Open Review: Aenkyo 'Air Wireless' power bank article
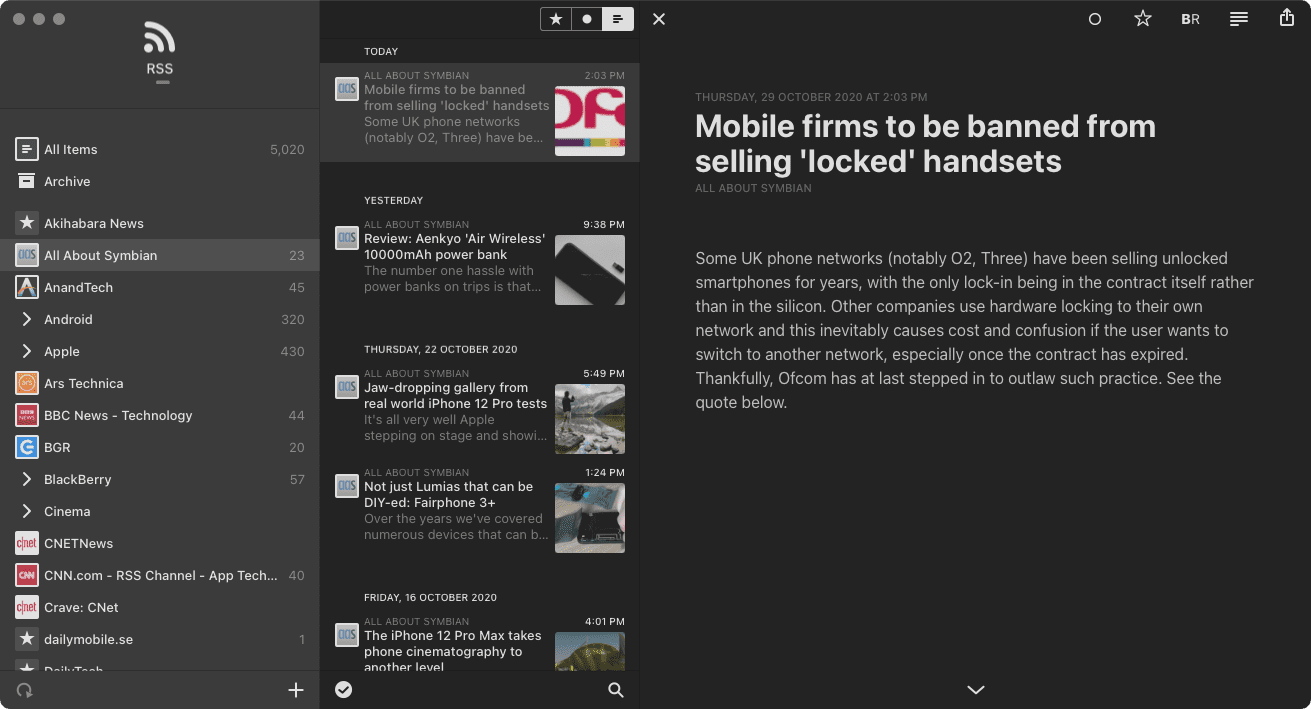This screenshot has width=1311, height=709. [x=480, y=262]
